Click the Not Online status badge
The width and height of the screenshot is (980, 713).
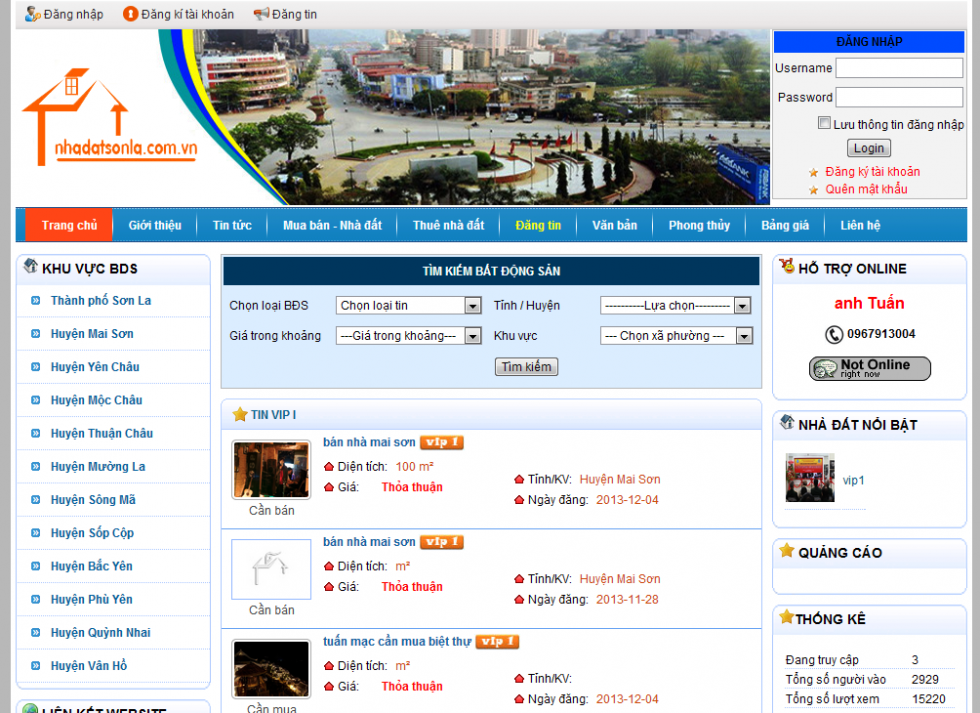(x=869, y=369)
